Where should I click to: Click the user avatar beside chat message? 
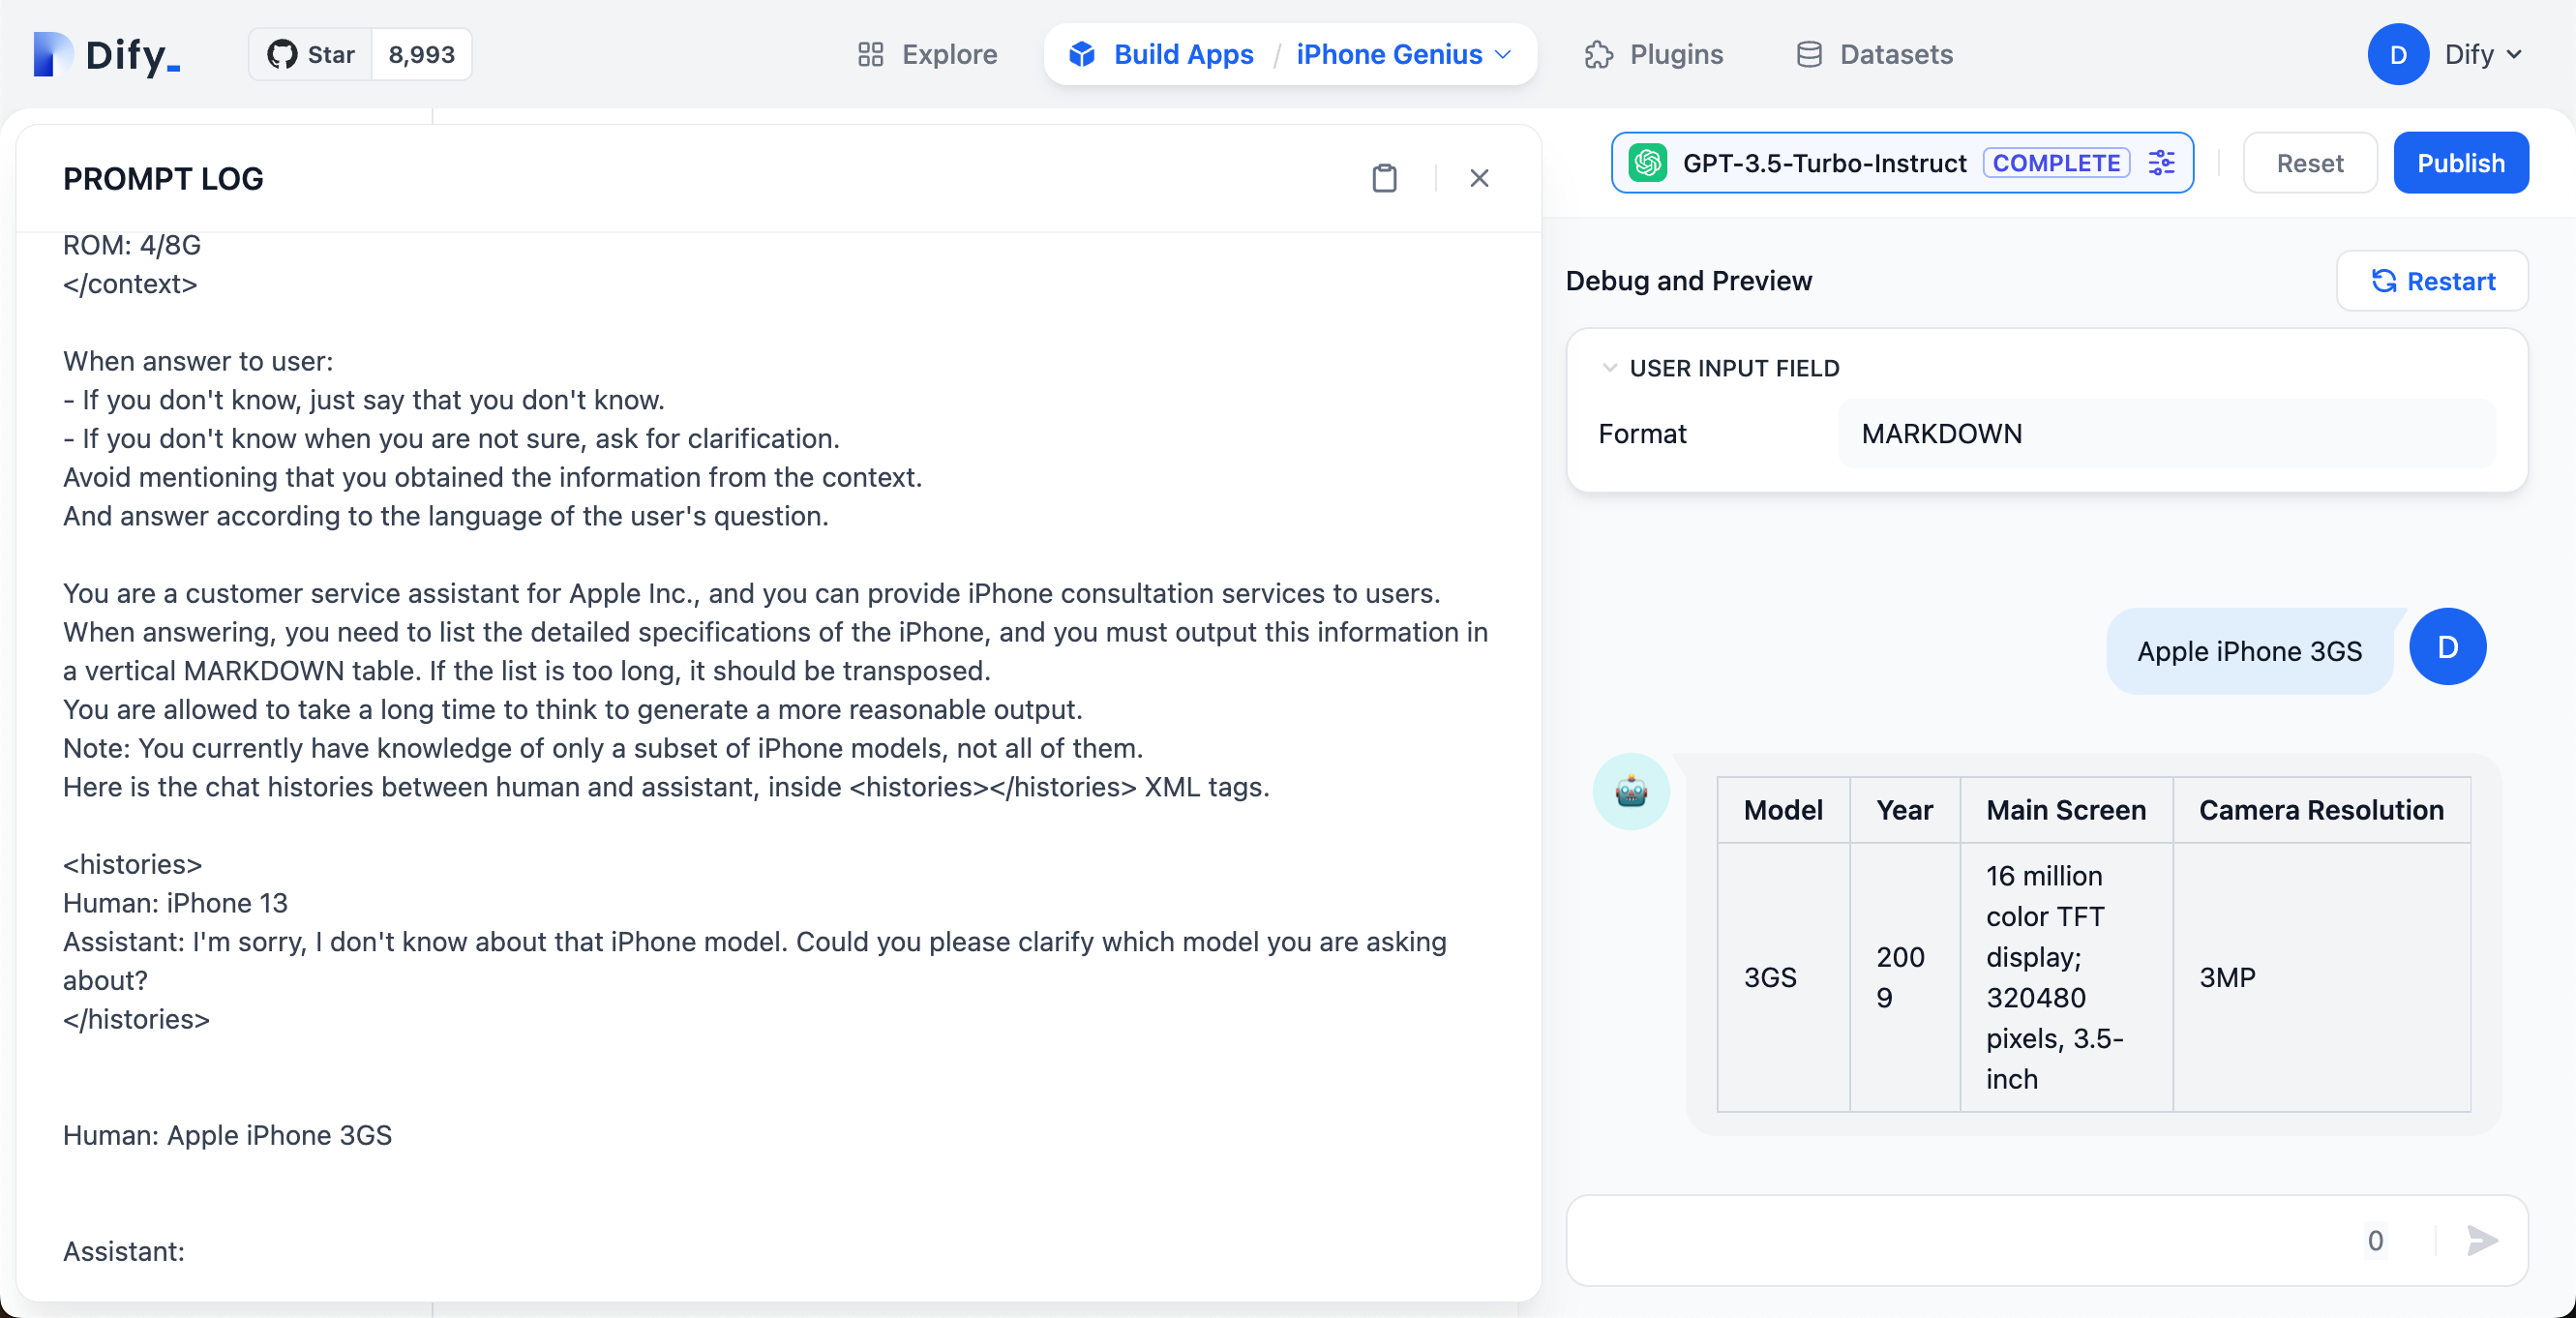click(2447, 647)
